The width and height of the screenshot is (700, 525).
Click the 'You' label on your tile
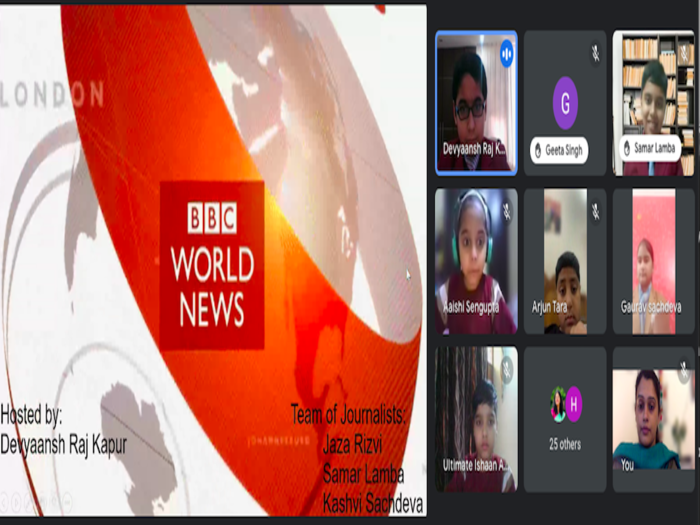click(627, 466)
